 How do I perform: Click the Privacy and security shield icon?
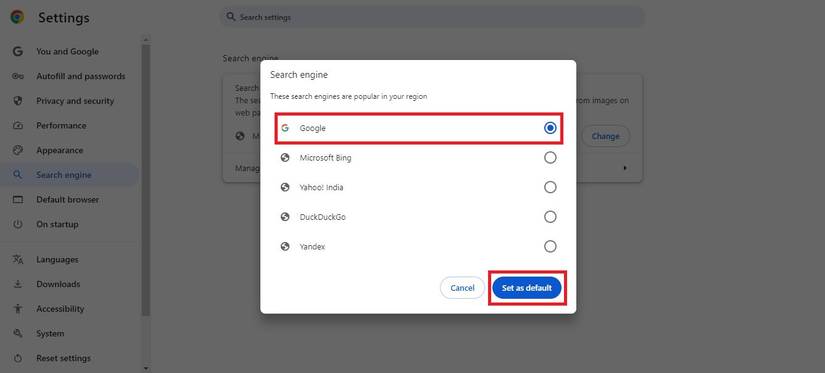point(18,101)
